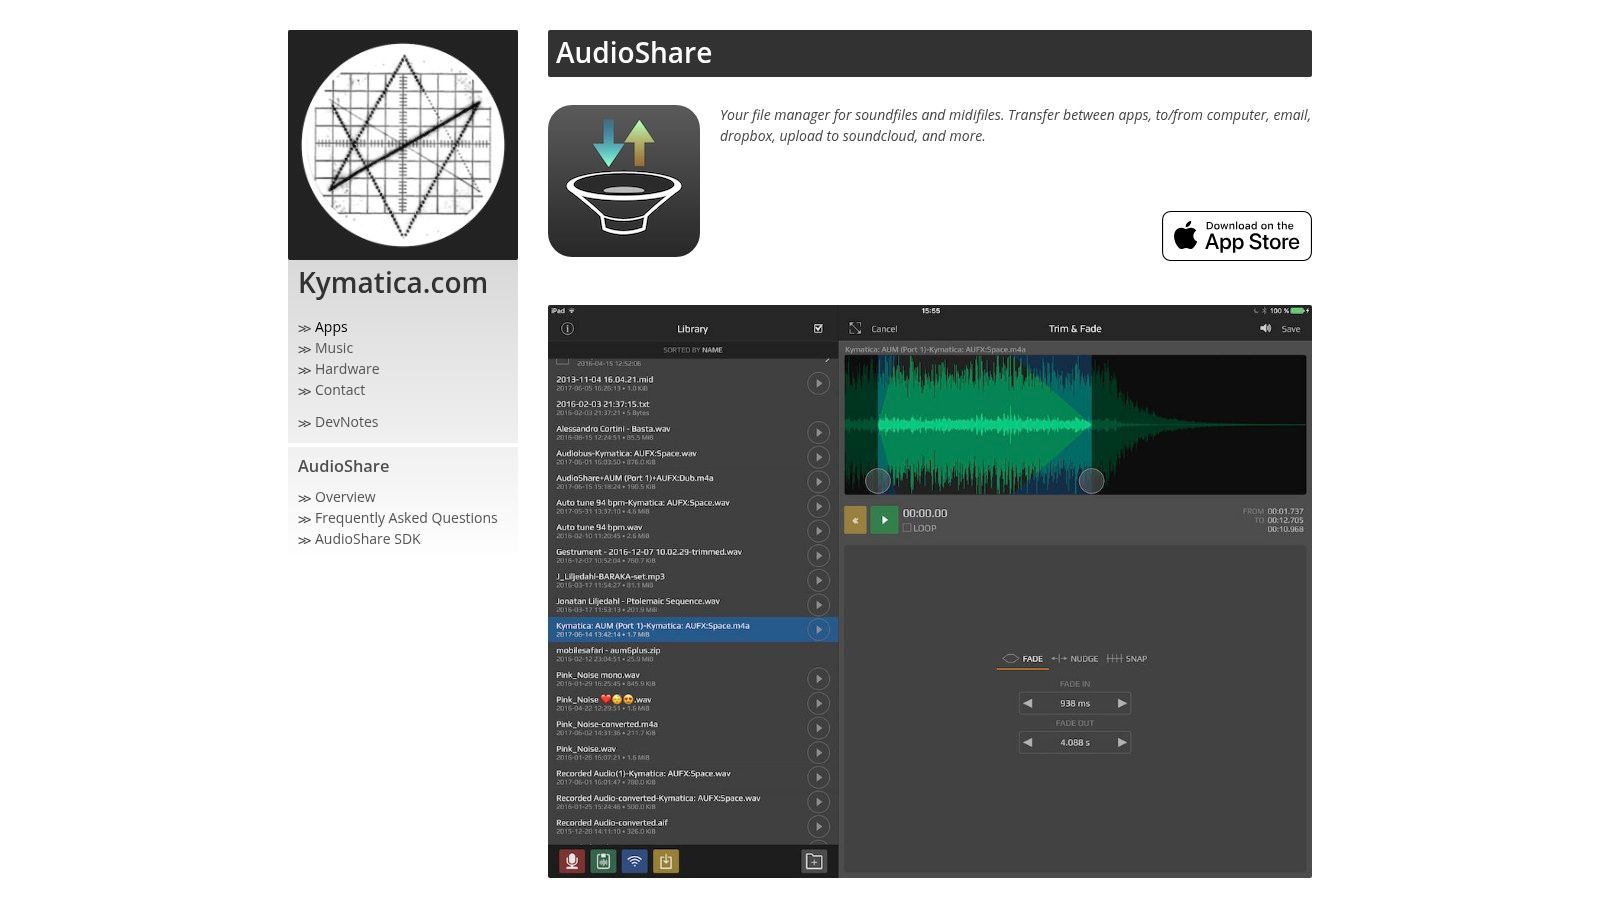
Task: Open the library info icon
Action: (x=567, y=328)
